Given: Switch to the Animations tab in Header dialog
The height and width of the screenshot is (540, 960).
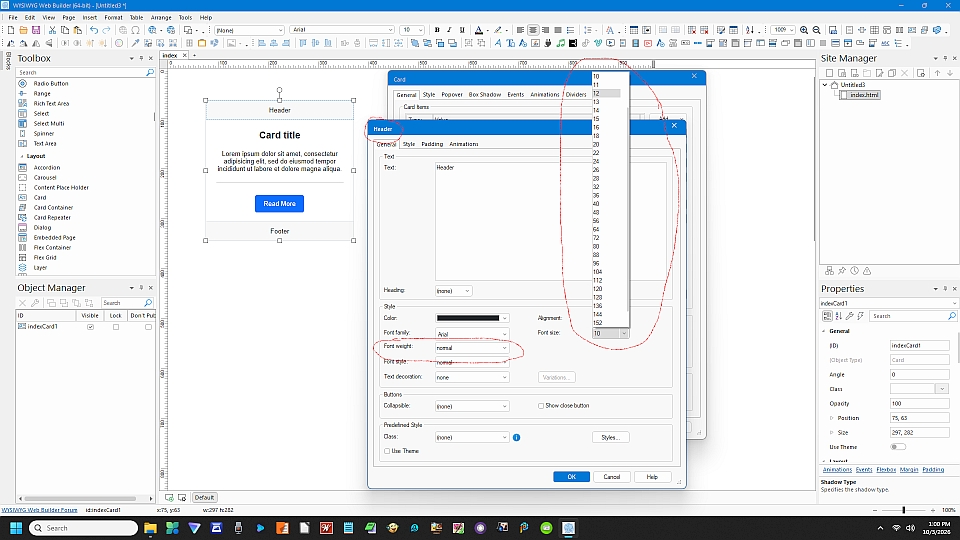Looking at the screenshot, I should [x=463, y=144].
